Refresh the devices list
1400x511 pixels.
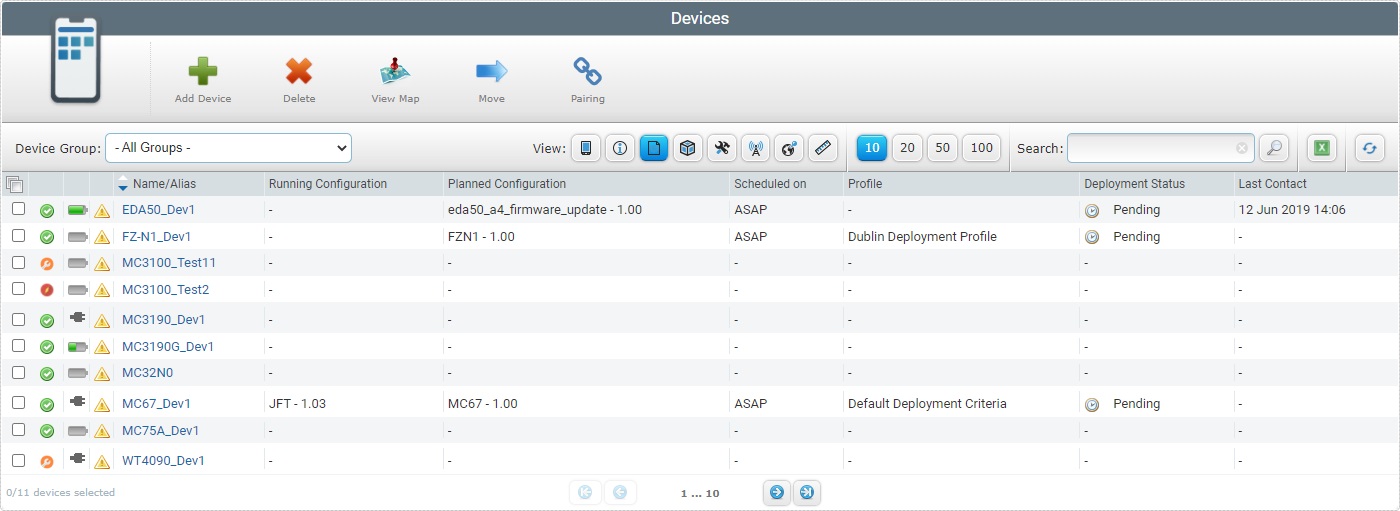1369,148
